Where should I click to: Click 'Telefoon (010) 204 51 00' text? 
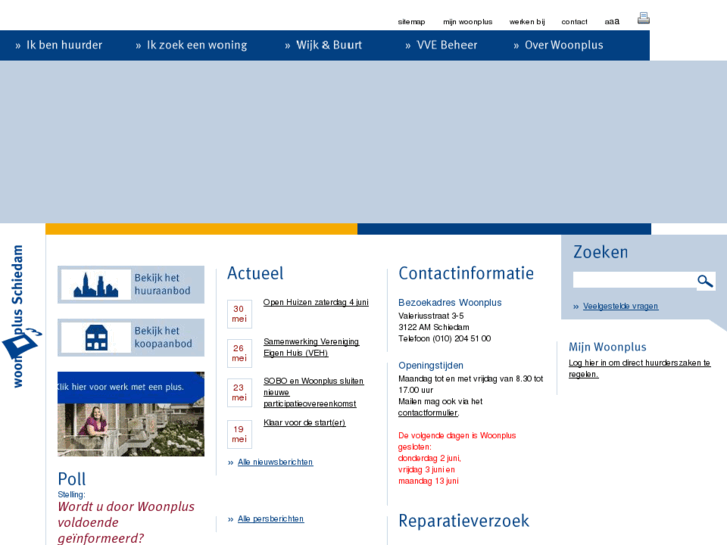click(x=444, y=339)
